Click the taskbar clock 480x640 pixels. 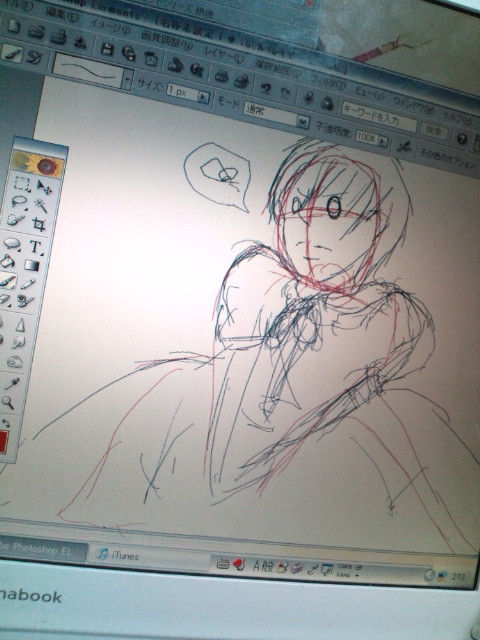458,576
